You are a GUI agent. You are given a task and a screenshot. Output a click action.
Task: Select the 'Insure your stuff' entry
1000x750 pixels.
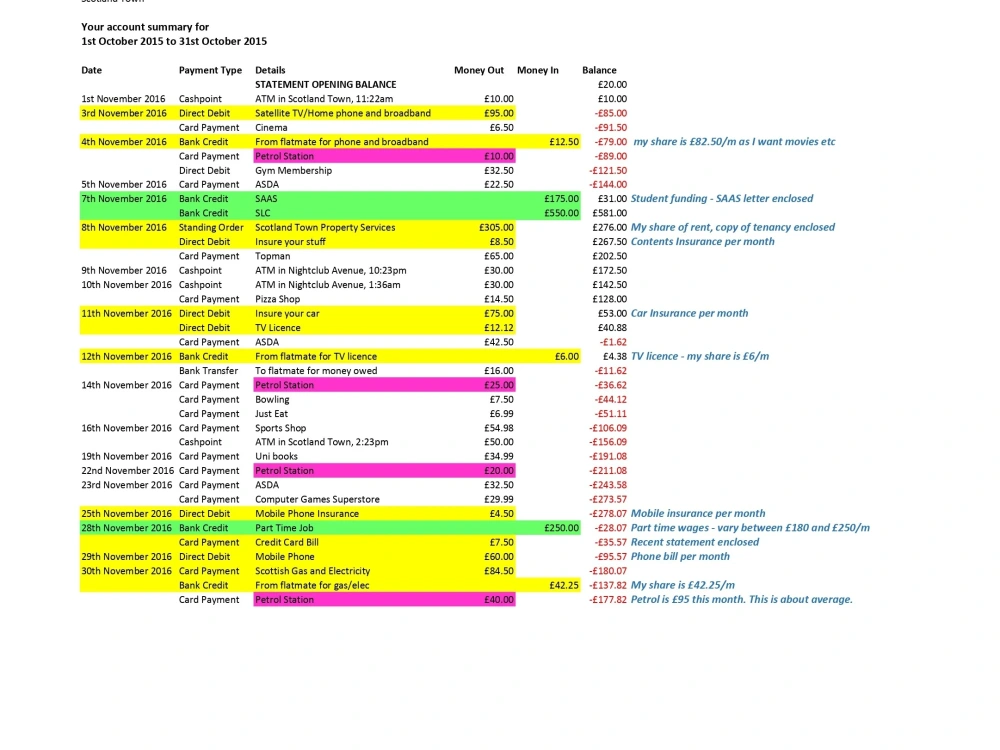(290, 242)
